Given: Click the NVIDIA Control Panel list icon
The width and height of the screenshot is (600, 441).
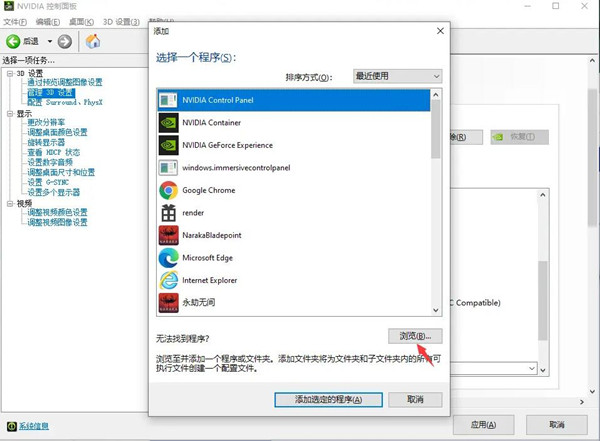Looking at the screenshot, I should [168, 100].
